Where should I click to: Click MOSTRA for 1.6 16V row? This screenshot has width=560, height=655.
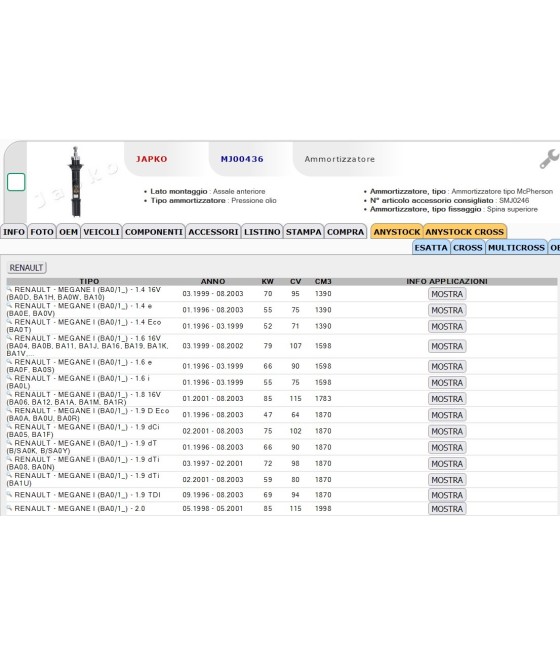pos(447,346)
